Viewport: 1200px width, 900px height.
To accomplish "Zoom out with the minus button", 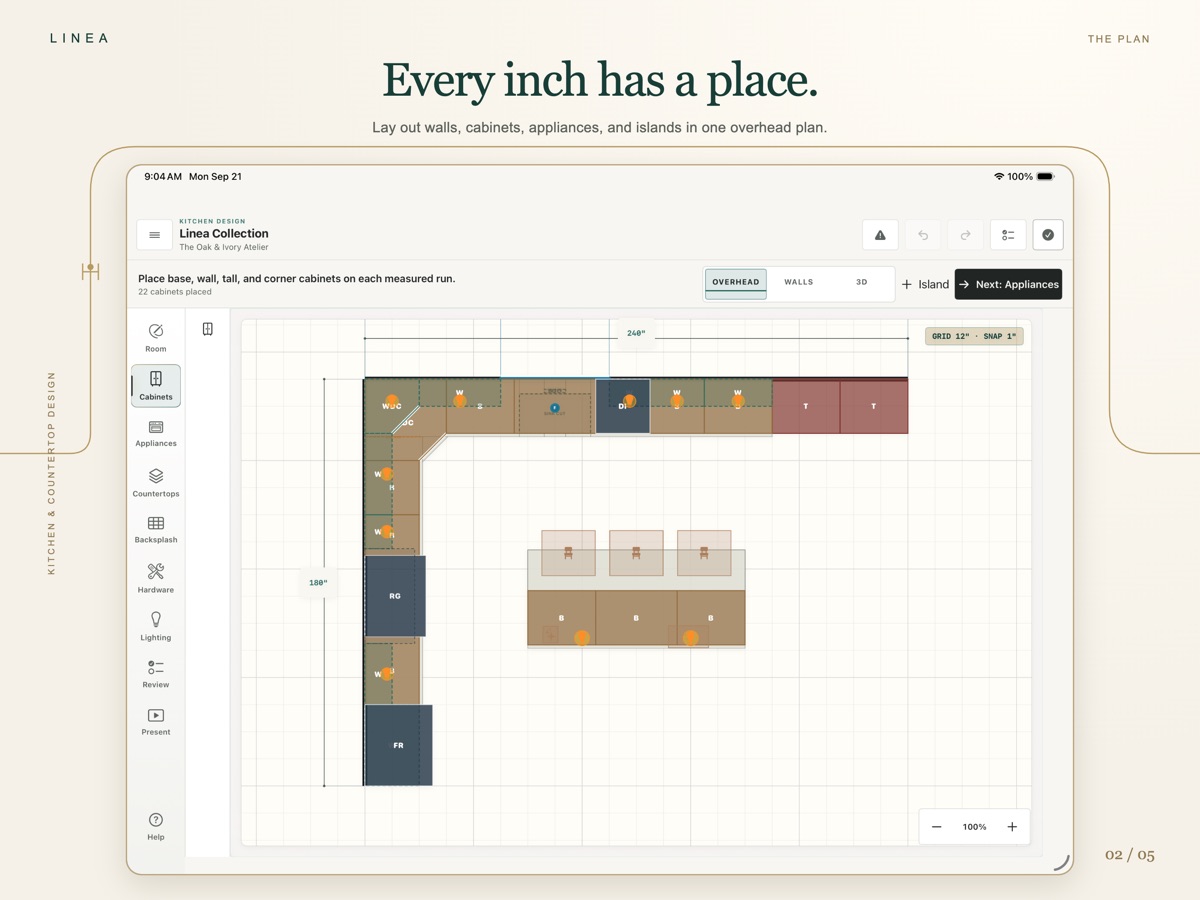I will 937,827.
